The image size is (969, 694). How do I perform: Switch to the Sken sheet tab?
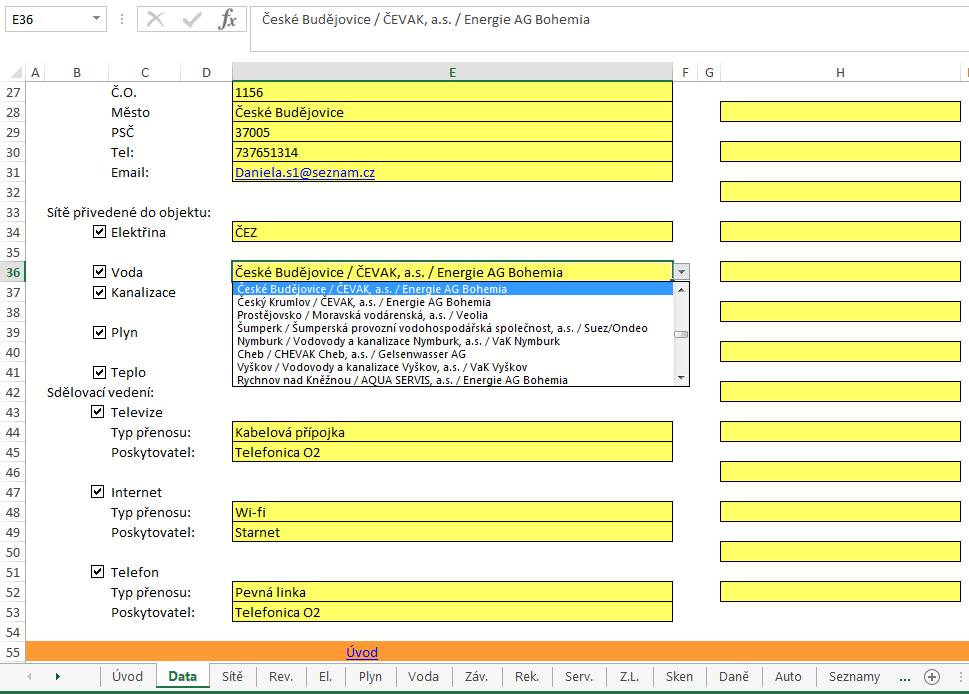(679, 677)
